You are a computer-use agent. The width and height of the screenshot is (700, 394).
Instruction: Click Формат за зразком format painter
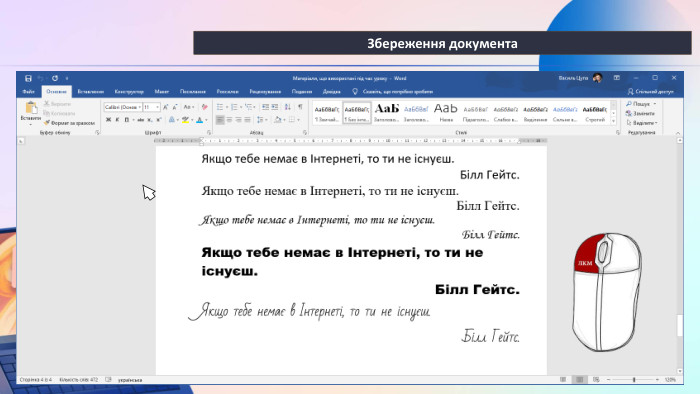70,123
